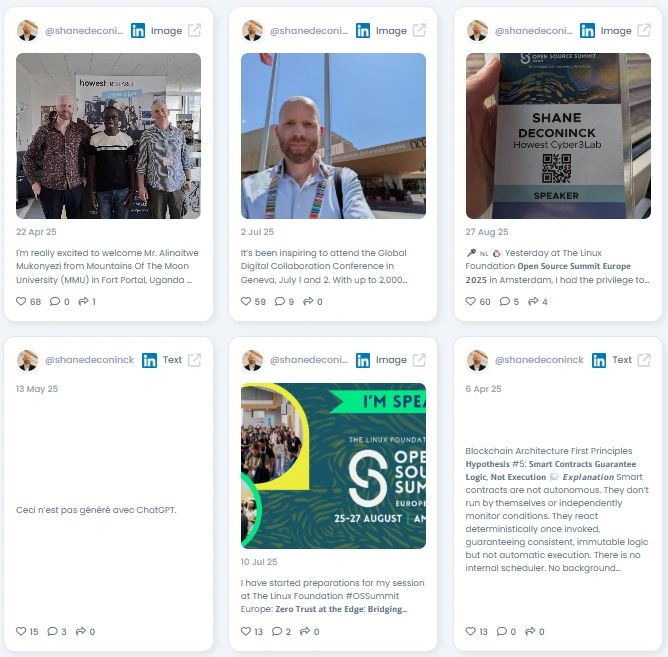Click comment icon with 2 comments on 10 Jul post
The width and height of the screenshot is (668, 657).
pos(277,631)
